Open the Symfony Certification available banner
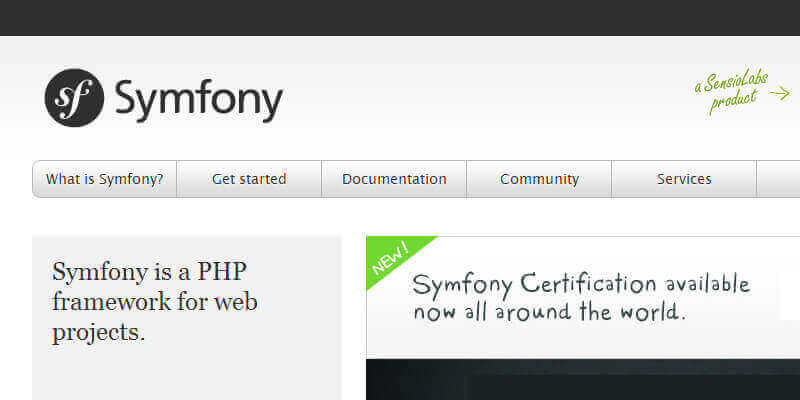 pos(583,297)
